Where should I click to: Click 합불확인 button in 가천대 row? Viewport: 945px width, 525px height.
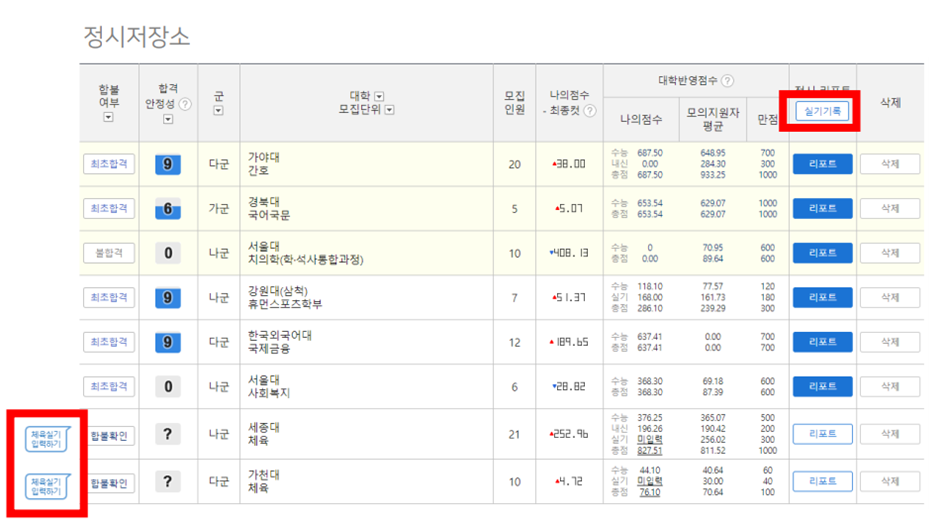[x=110, y=483]
